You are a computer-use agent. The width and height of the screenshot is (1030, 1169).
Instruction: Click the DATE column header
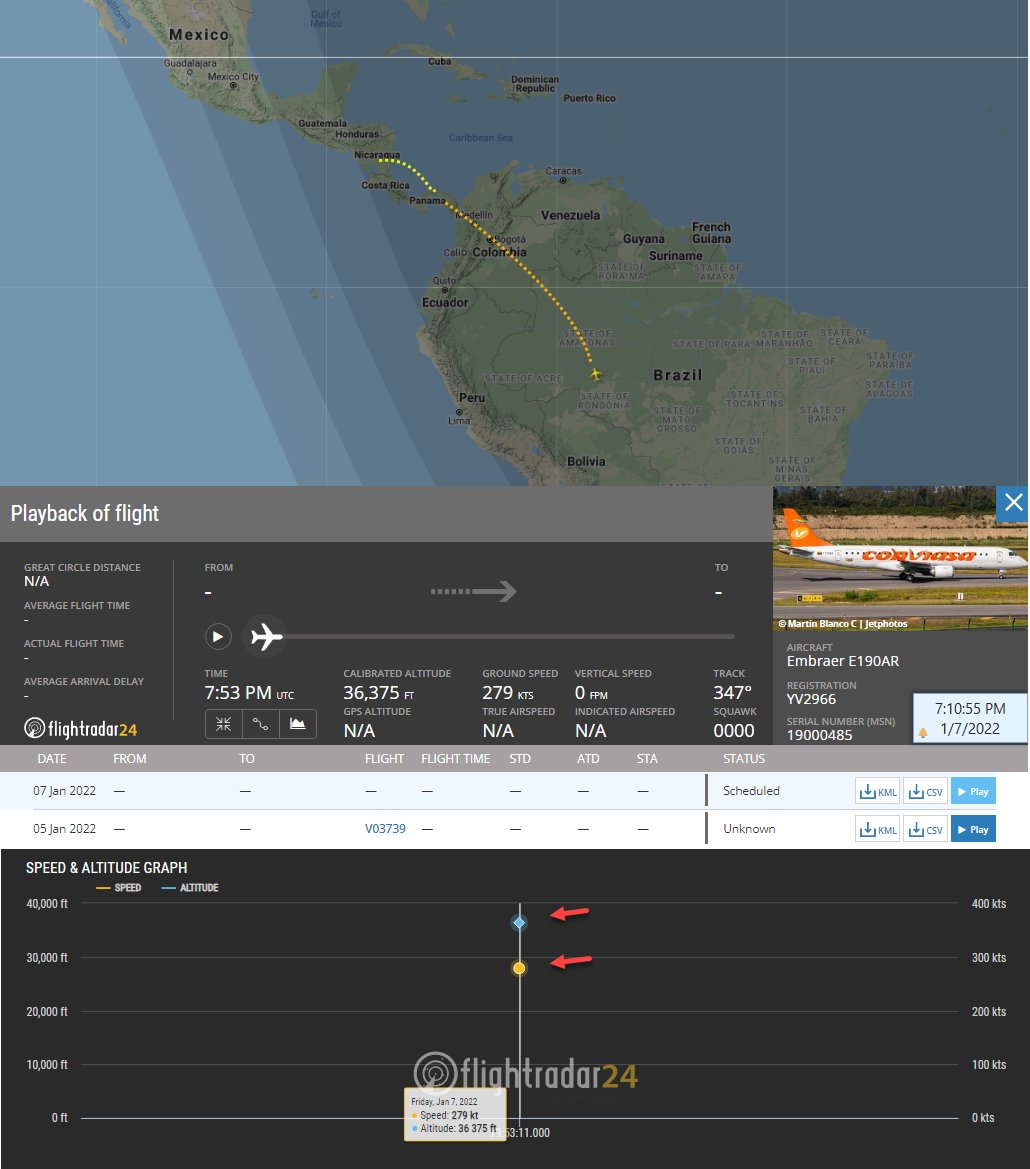(52, 758)
